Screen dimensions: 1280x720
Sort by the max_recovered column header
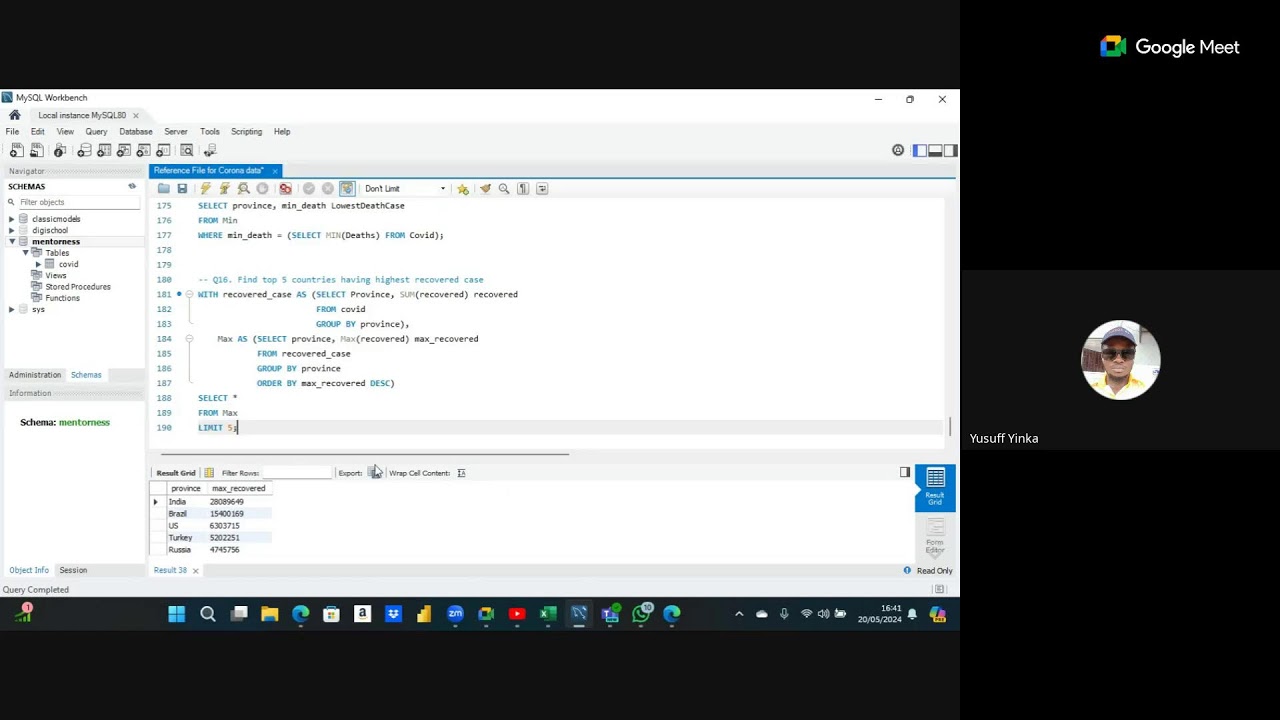pyautogui.click(x=238, y=488)
